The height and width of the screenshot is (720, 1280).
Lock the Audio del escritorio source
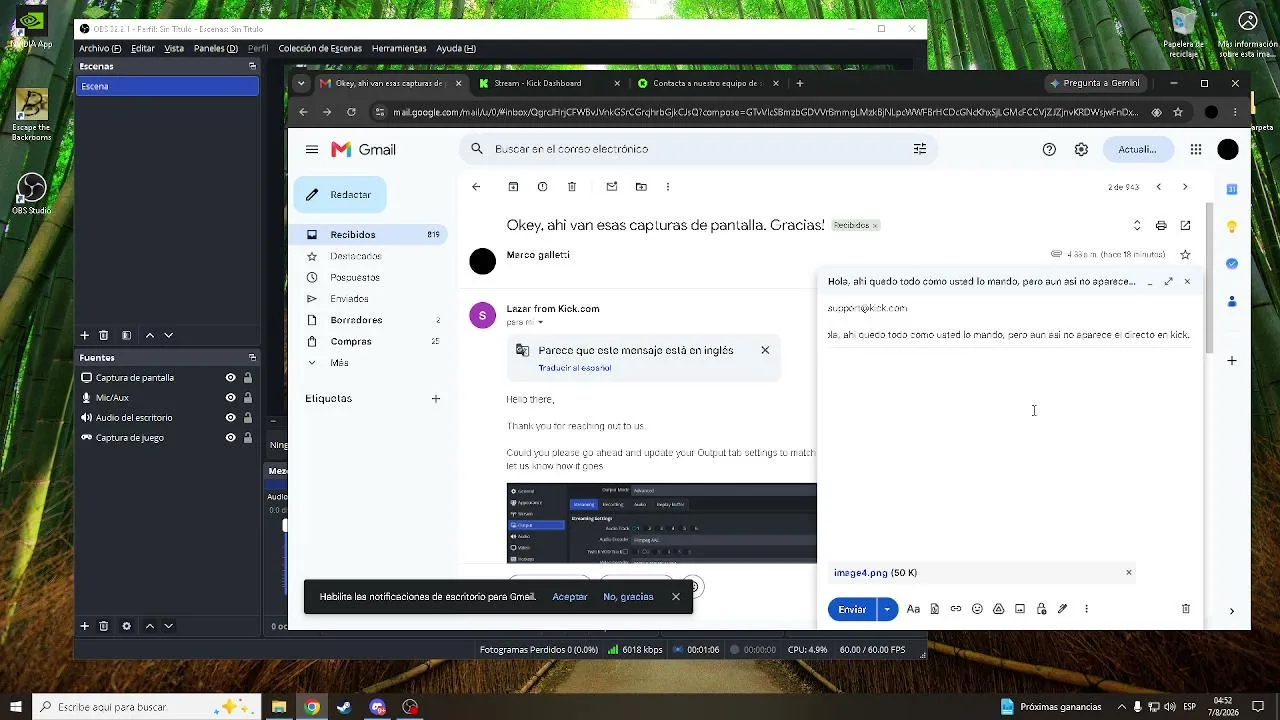pyautogui.click(x=248, y=418)
